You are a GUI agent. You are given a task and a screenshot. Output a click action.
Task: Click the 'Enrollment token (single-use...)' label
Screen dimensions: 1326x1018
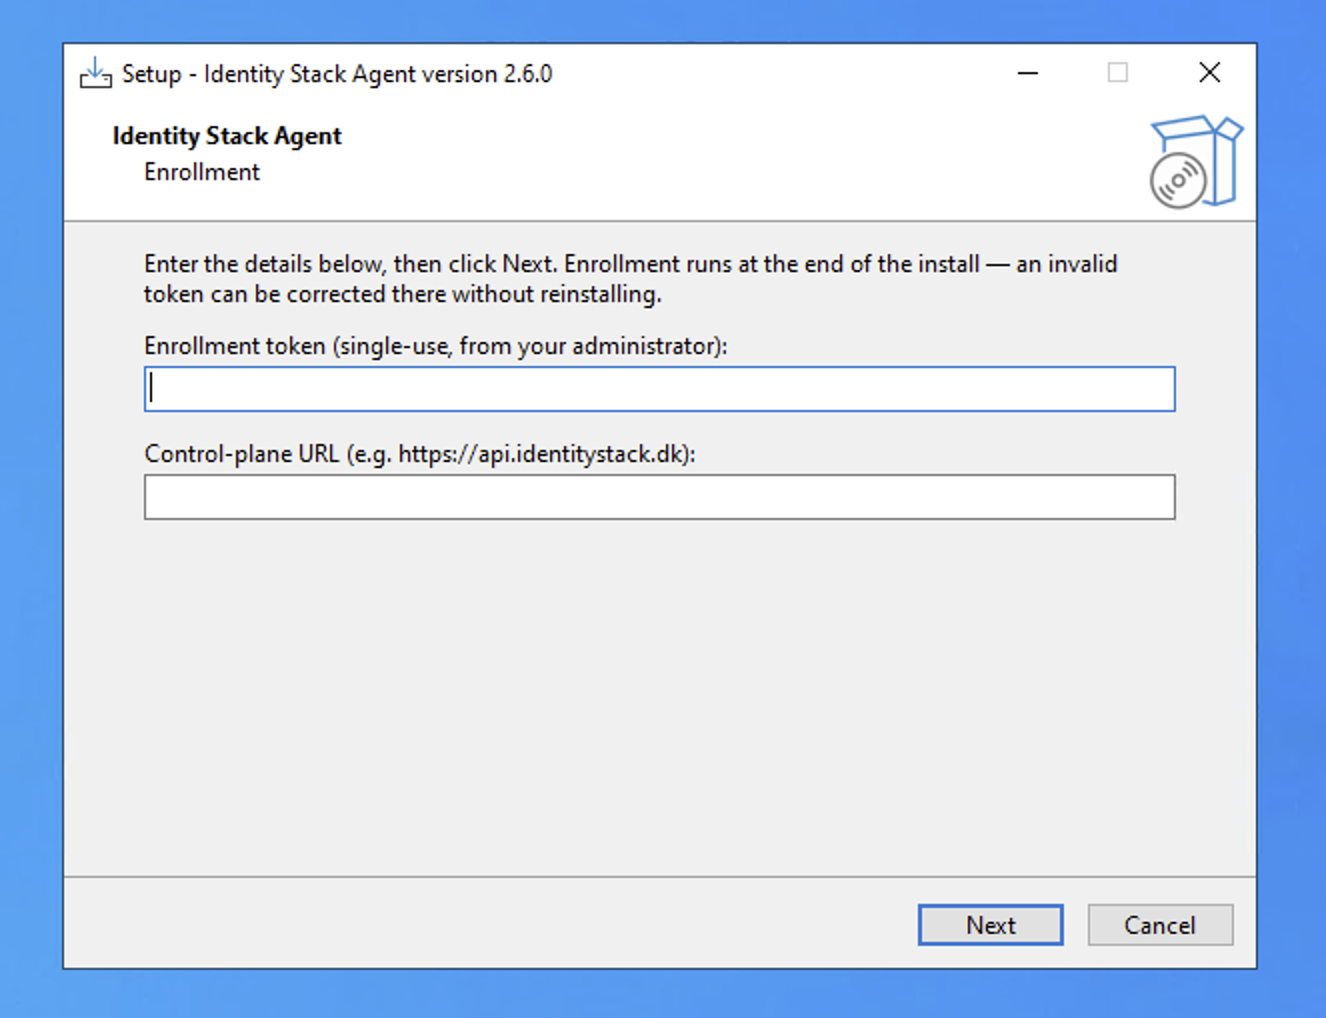pyautogui.click(x=436, y=346)
